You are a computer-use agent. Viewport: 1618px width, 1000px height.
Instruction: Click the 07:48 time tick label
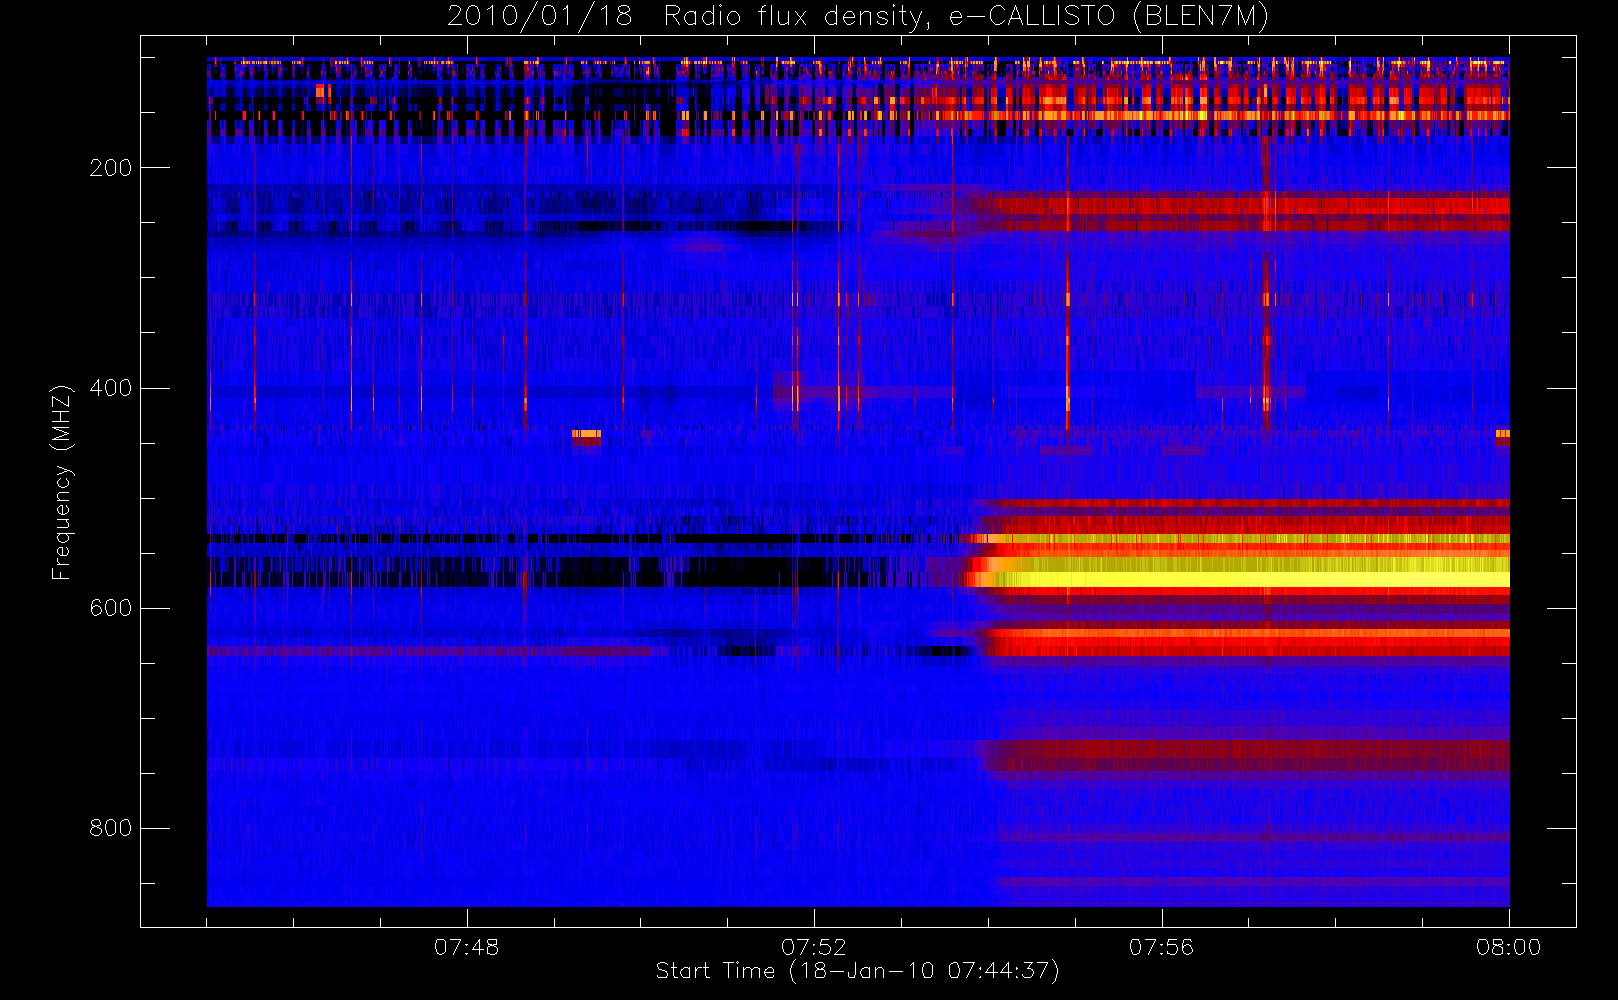tap(467, 947)
